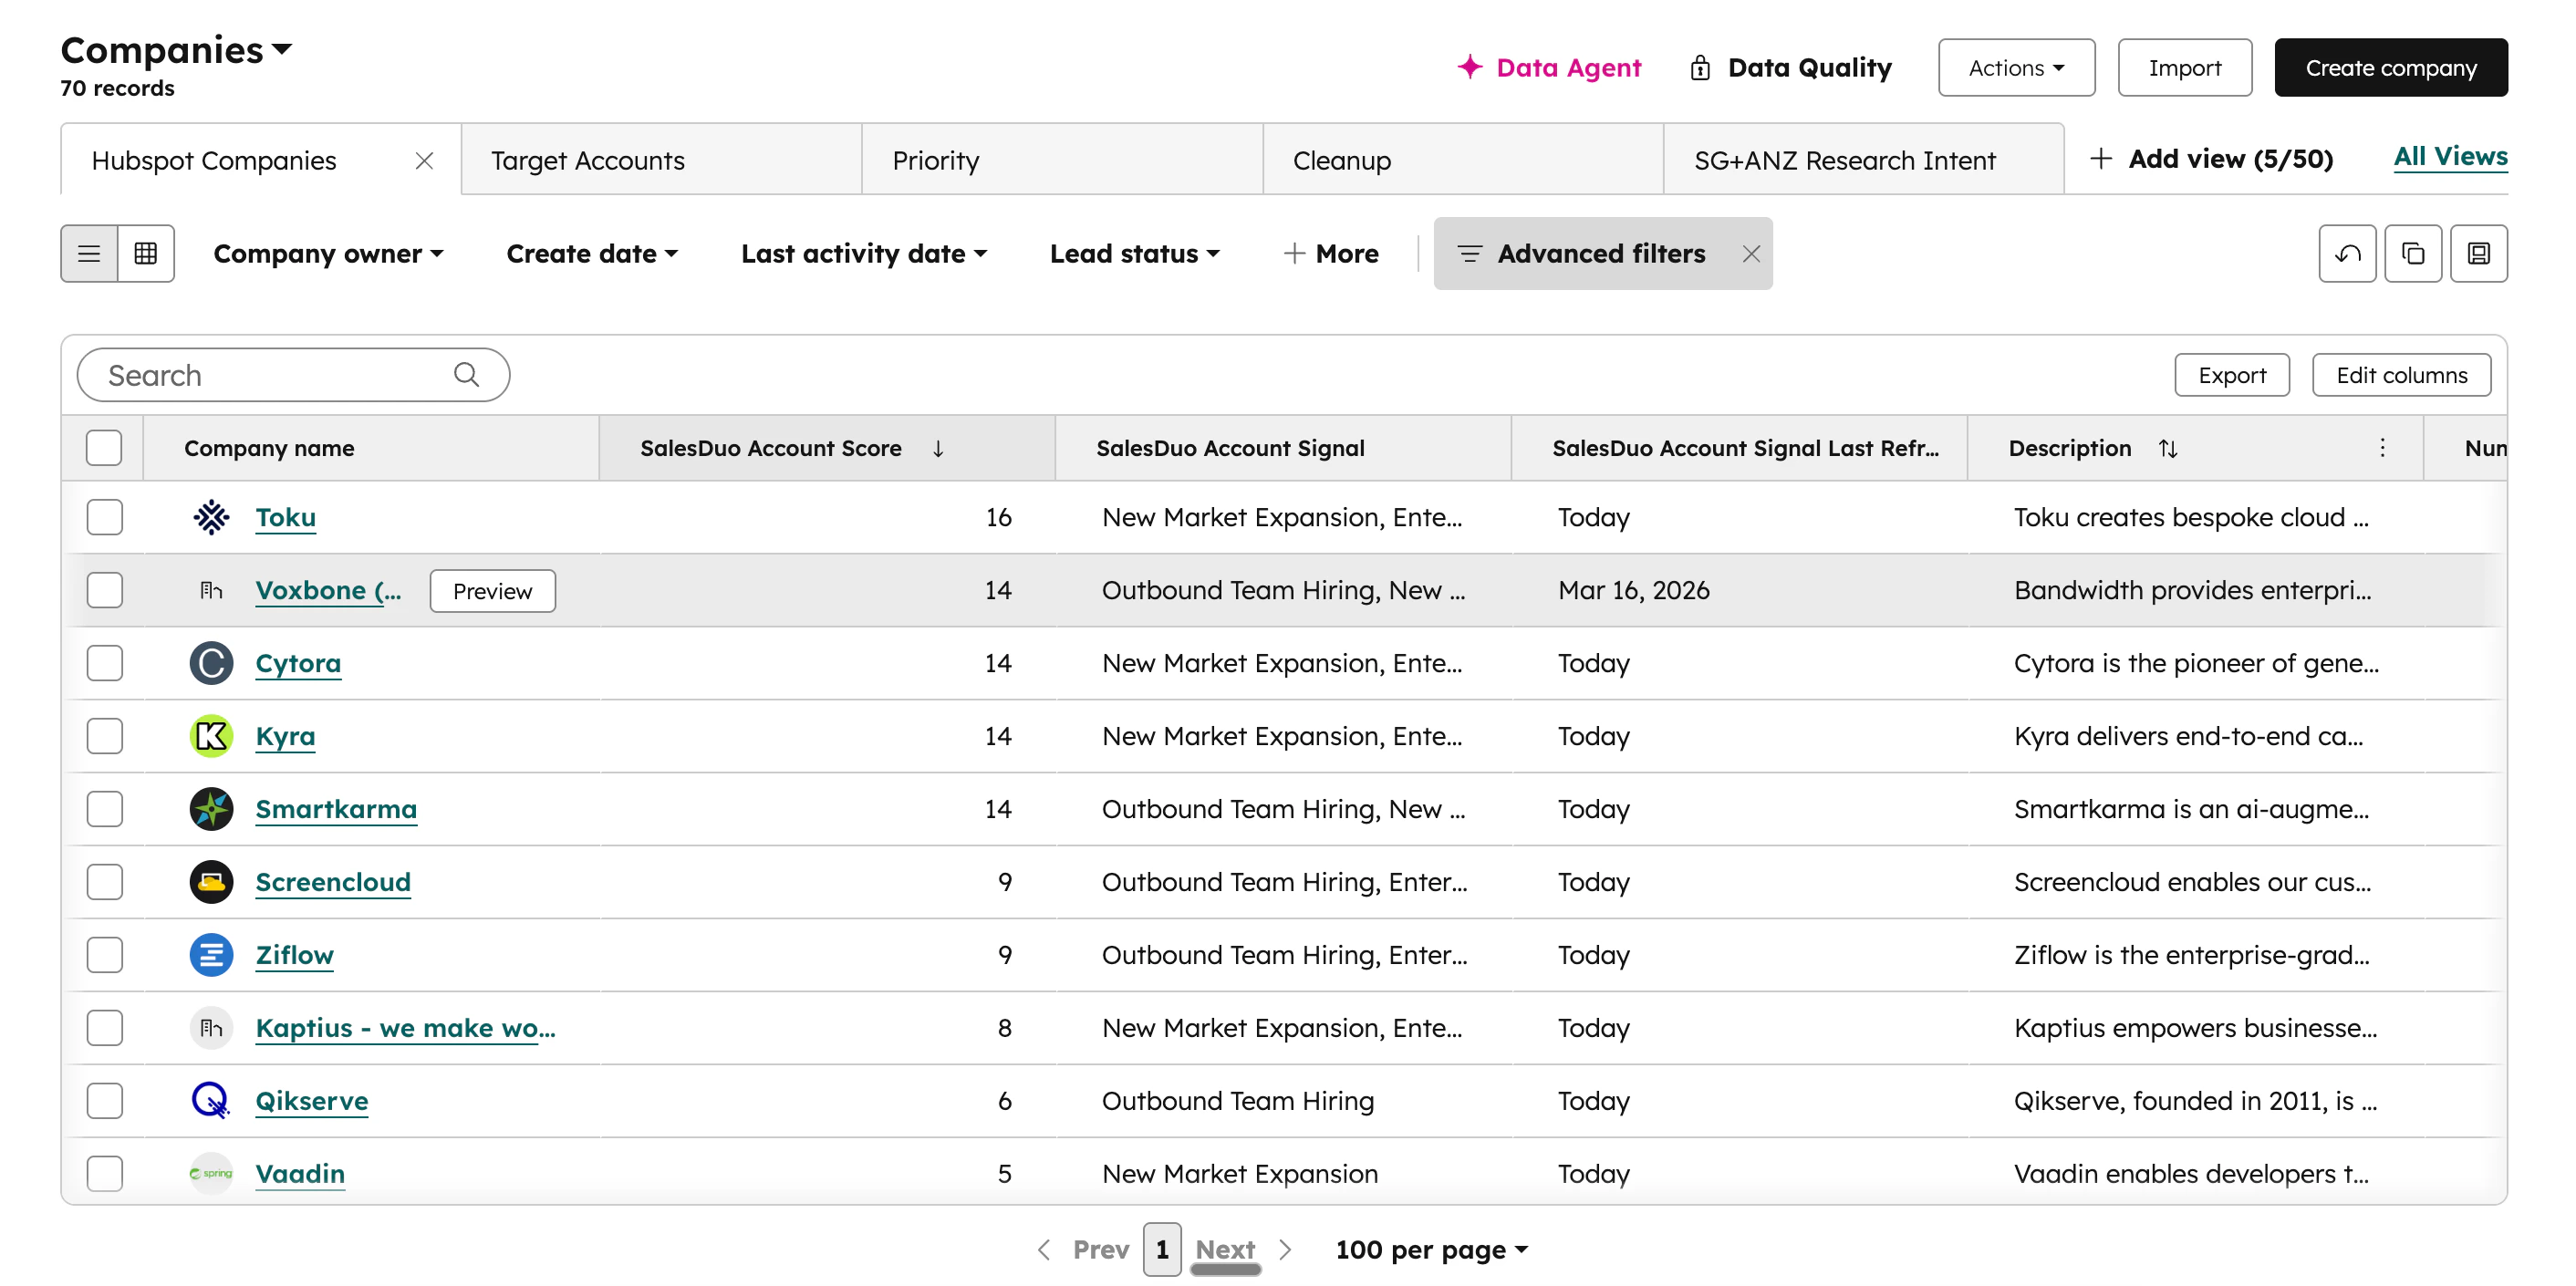2576x1286 pixels.
Task: Open the SG+ANZ Research Intent tab
Action: pyautogui.click(x=1844, y=160)
